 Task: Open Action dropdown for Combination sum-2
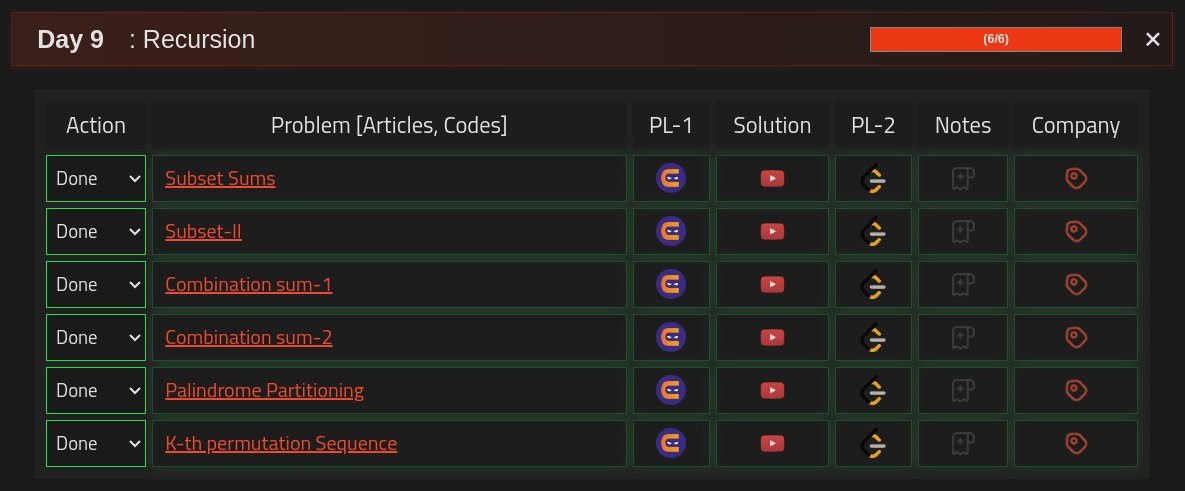tap(96, 337)
